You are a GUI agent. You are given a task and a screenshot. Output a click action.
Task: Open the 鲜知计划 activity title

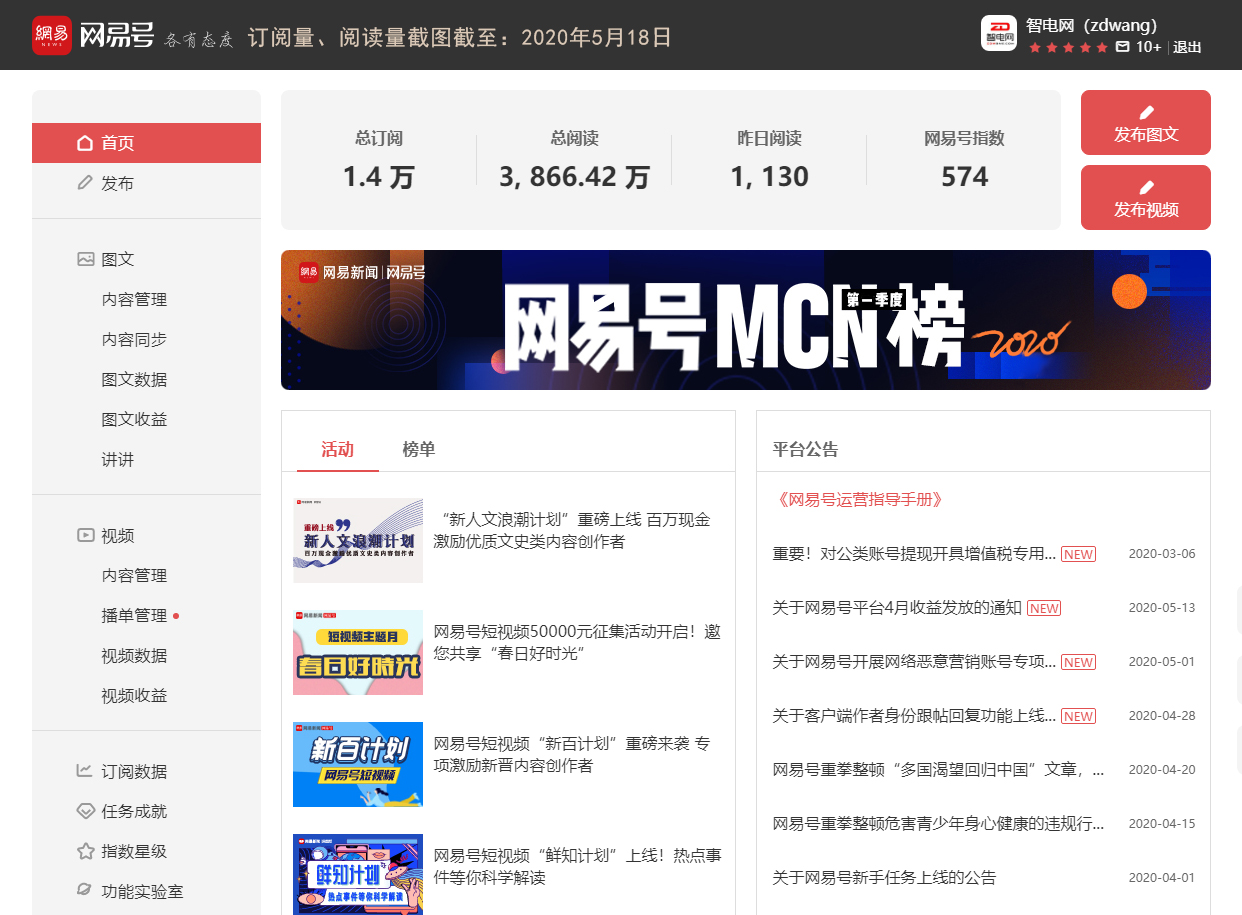577,866
